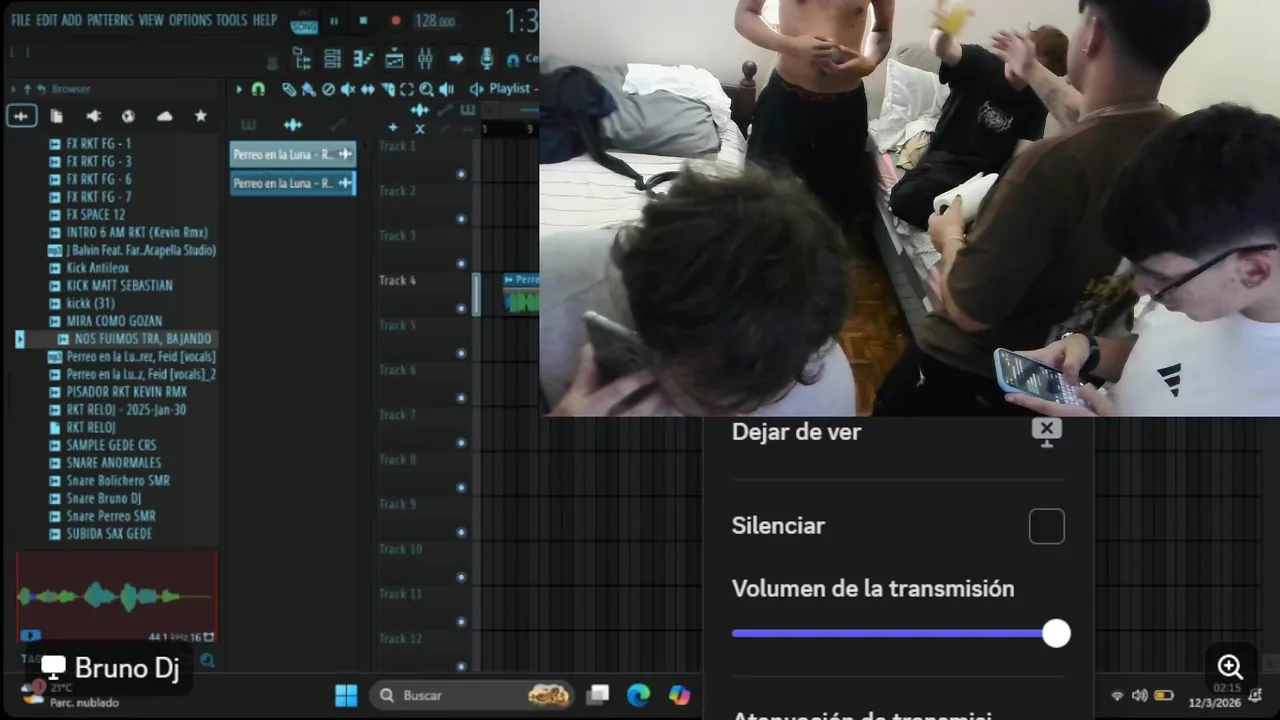The height and width of the screenshot is (720, 1280).
Task: Toggle the playlist snap magnet icon
Action: point(258,89)
